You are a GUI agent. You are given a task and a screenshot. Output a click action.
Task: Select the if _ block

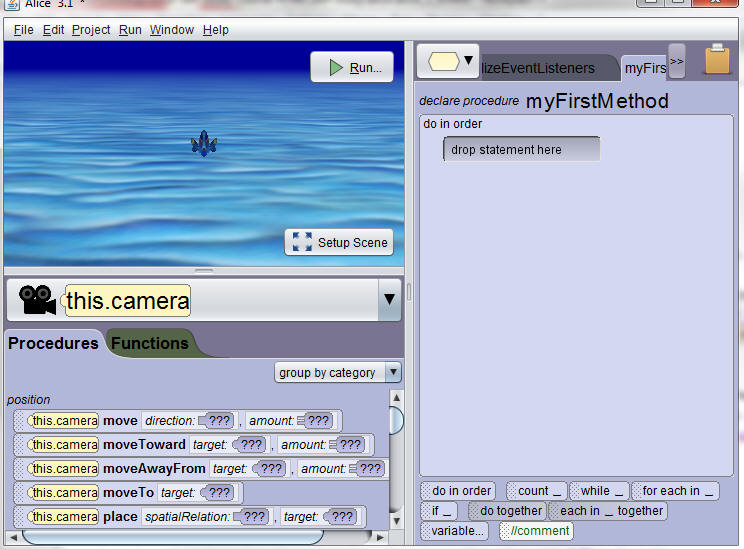tap(439, 511)
